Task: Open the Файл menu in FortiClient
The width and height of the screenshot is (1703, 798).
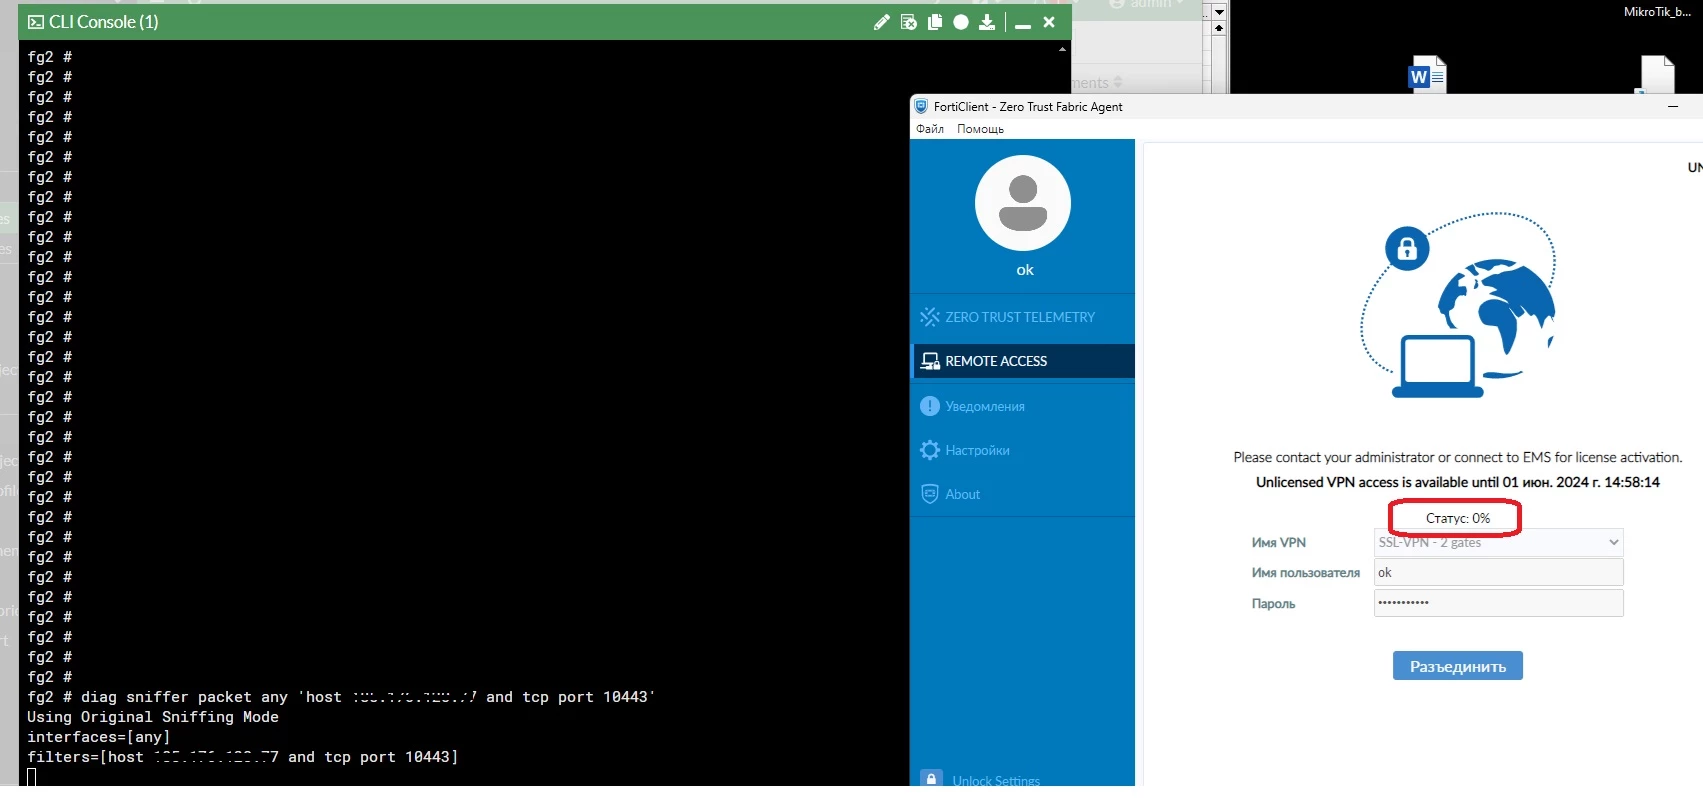Action: click(x=930, y=129)
